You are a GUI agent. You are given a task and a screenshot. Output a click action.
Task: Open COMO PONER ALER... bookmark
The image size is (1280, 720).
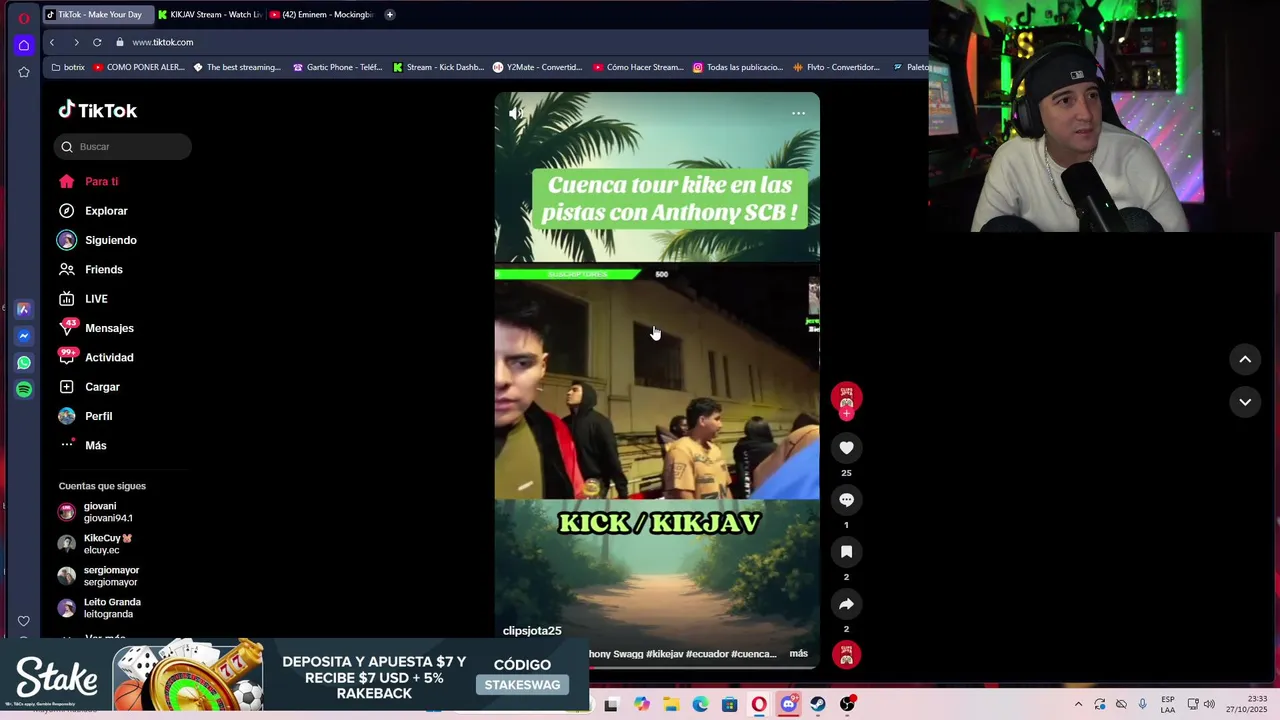(139, 67)
